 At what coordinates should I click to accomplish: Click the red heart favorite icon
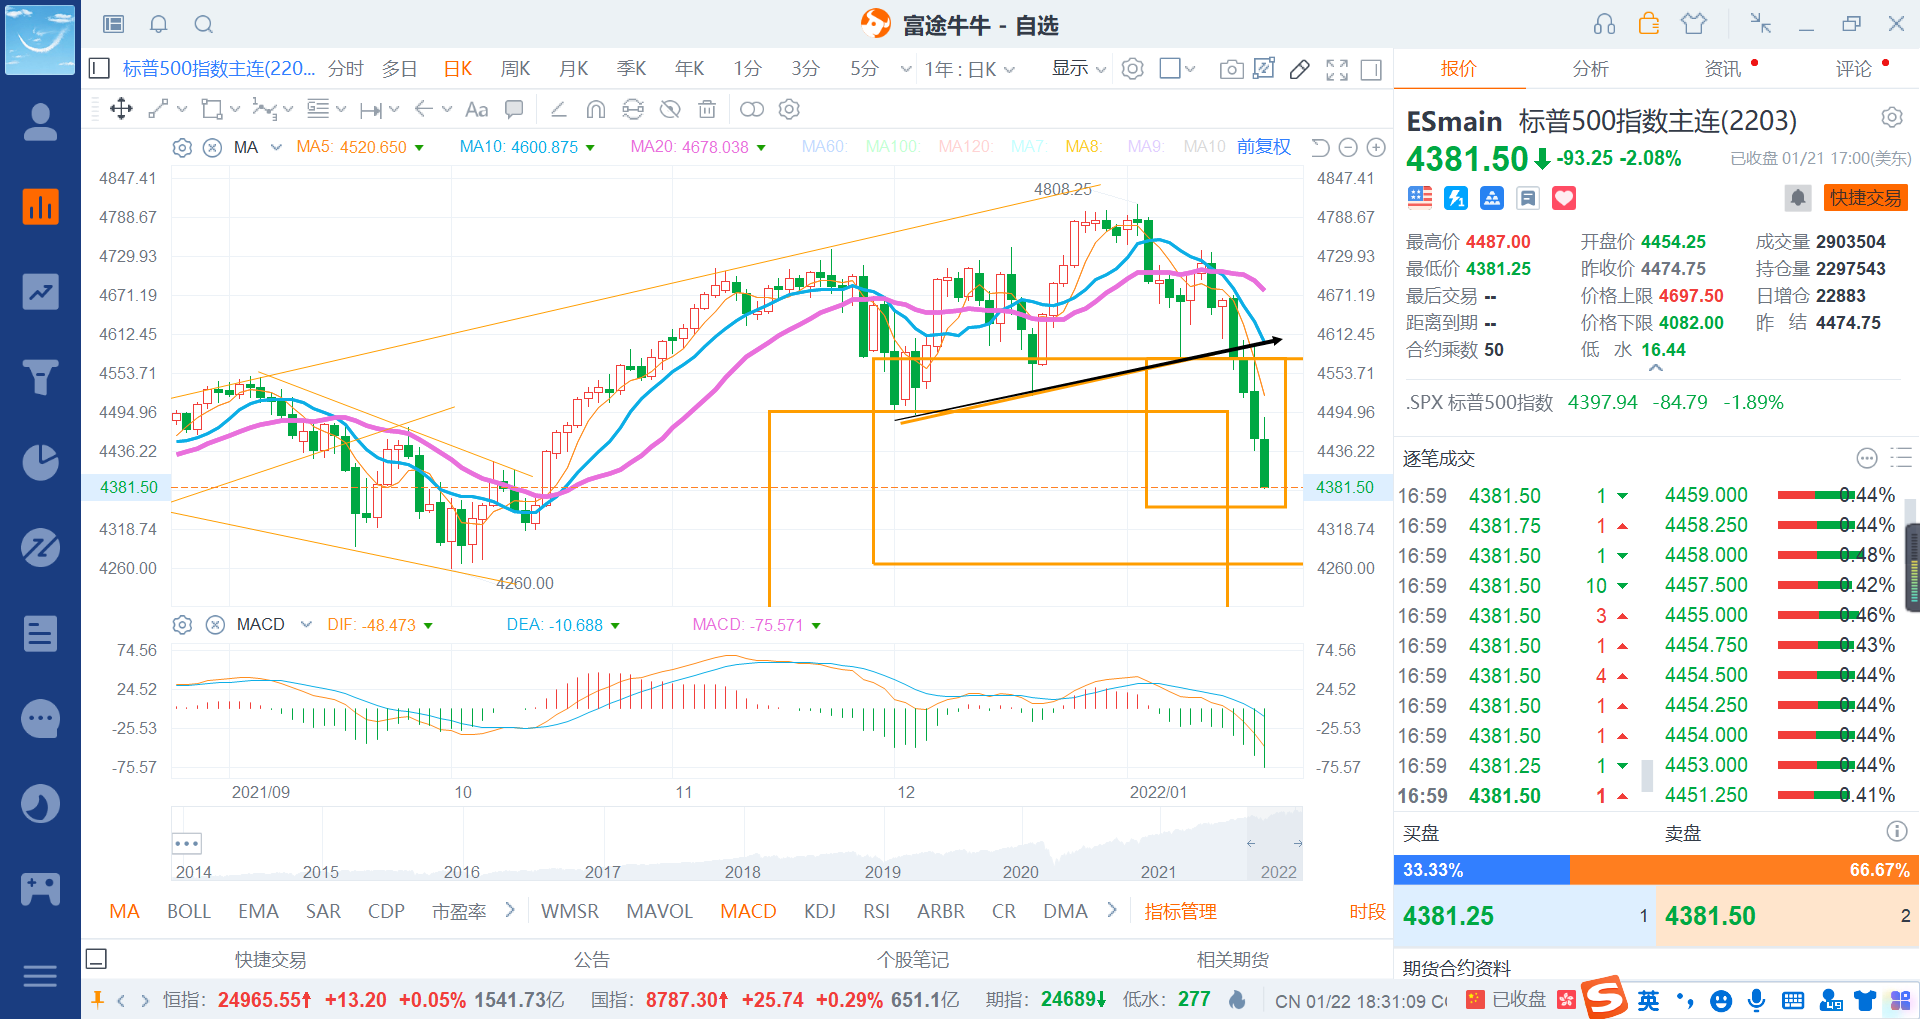(x=1564, y=198)
